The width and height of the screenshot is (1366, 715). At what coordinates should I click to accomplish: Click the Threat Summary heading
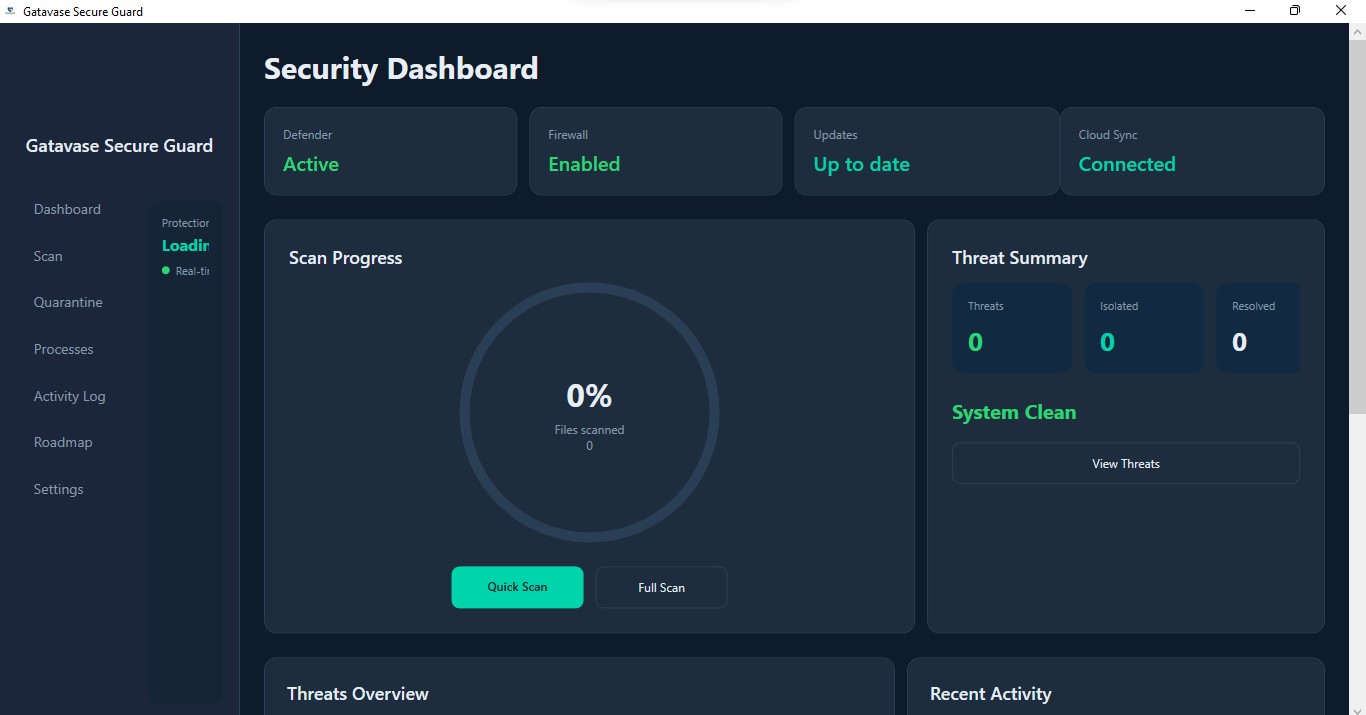(1019, 258)
